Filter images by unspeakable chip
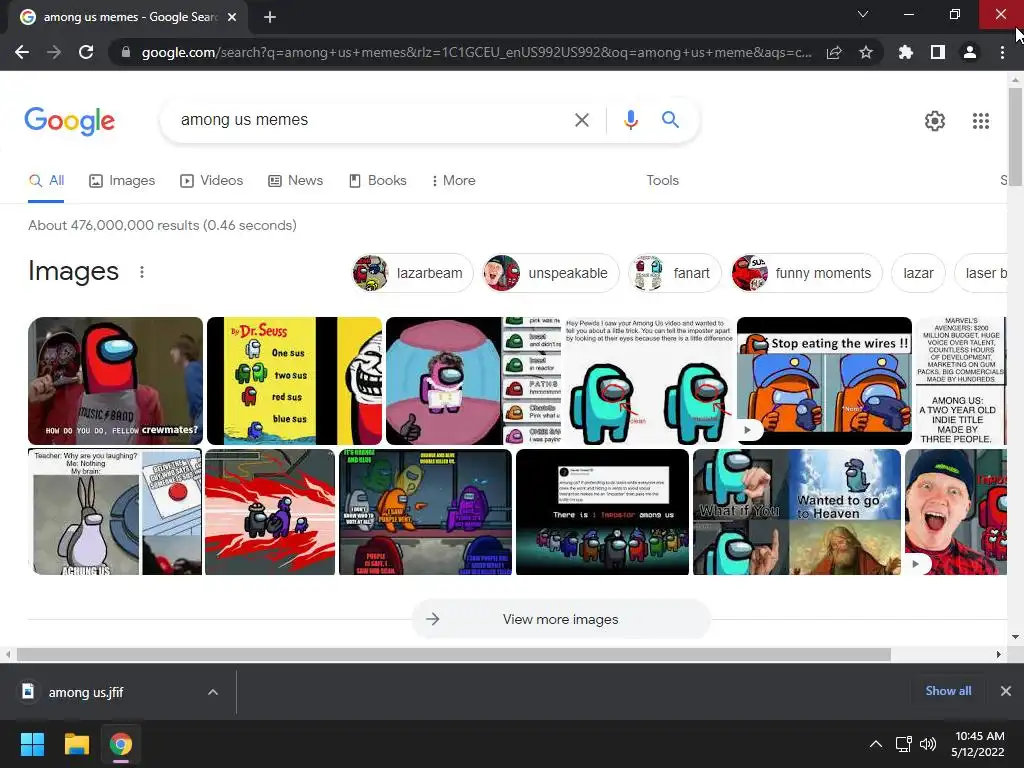The height and width of the screenshot is (768, 1024). [550, 273]
